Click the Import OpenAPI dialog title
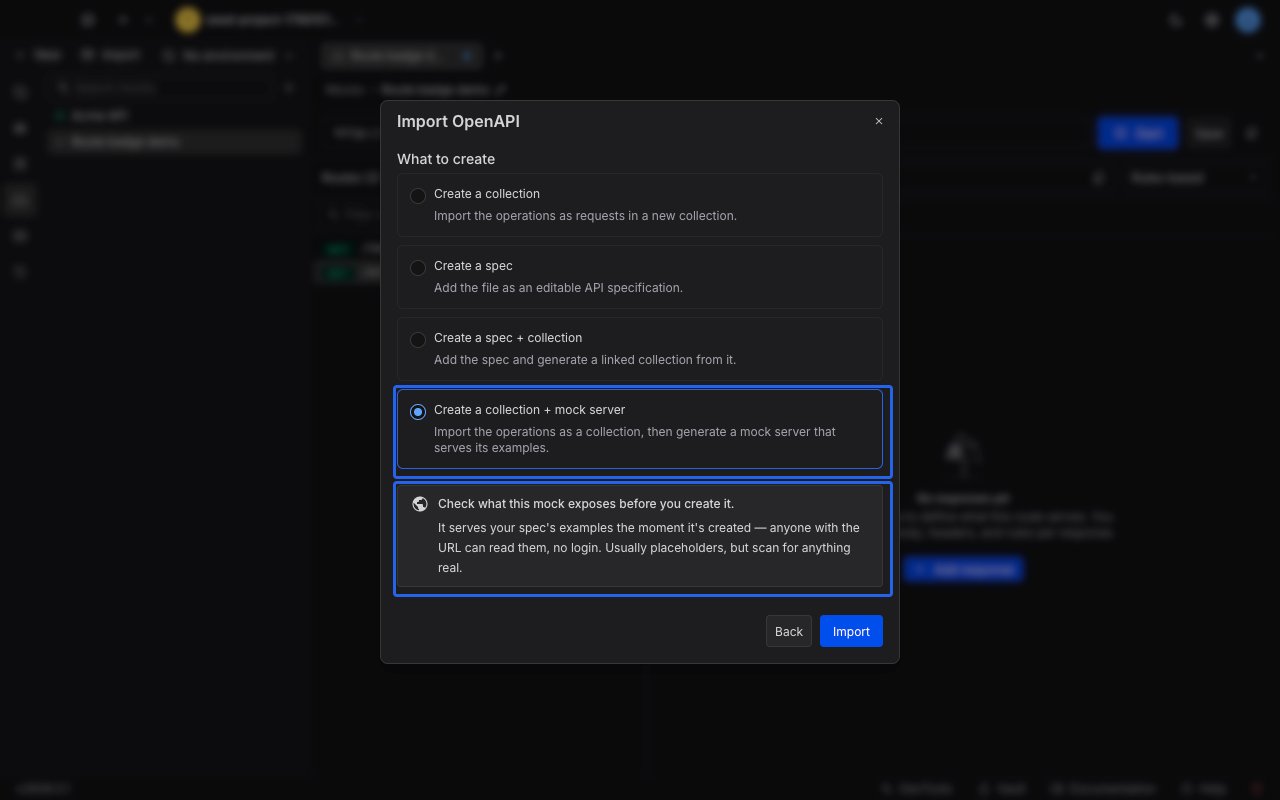The height and width of the screenshot is (800, 1280). pos(458,121)
